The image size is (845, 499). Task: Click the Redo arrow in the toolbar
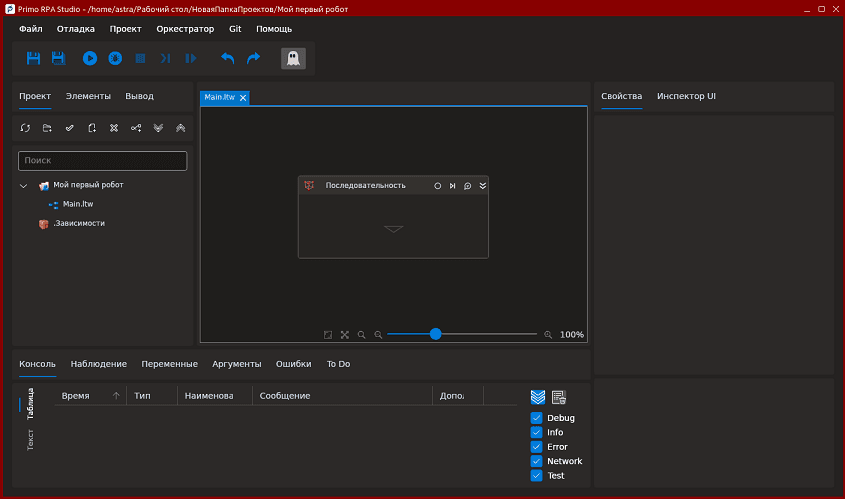point(253,59)
